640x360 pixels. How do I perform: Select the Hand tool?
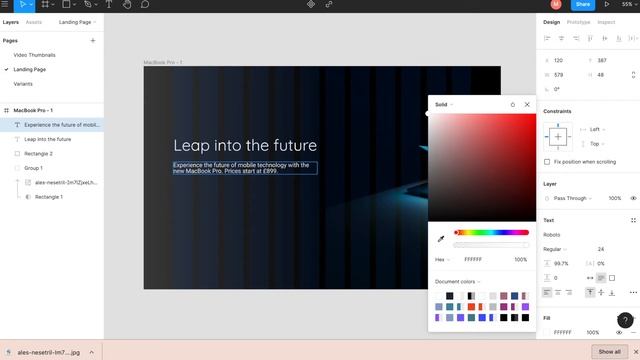(x=127, y=4)
